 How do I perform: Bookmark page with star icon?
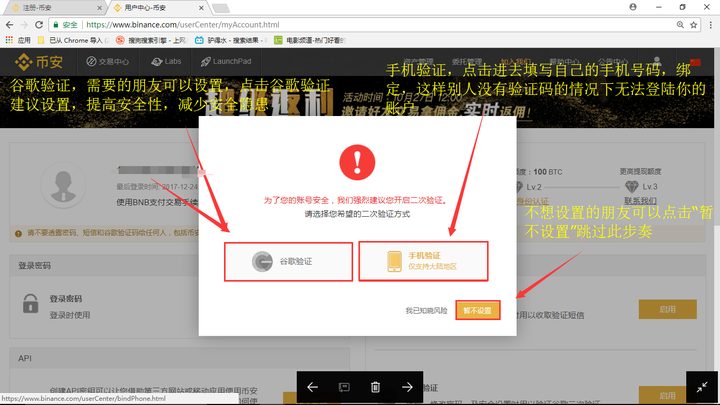tap(693, 25)
